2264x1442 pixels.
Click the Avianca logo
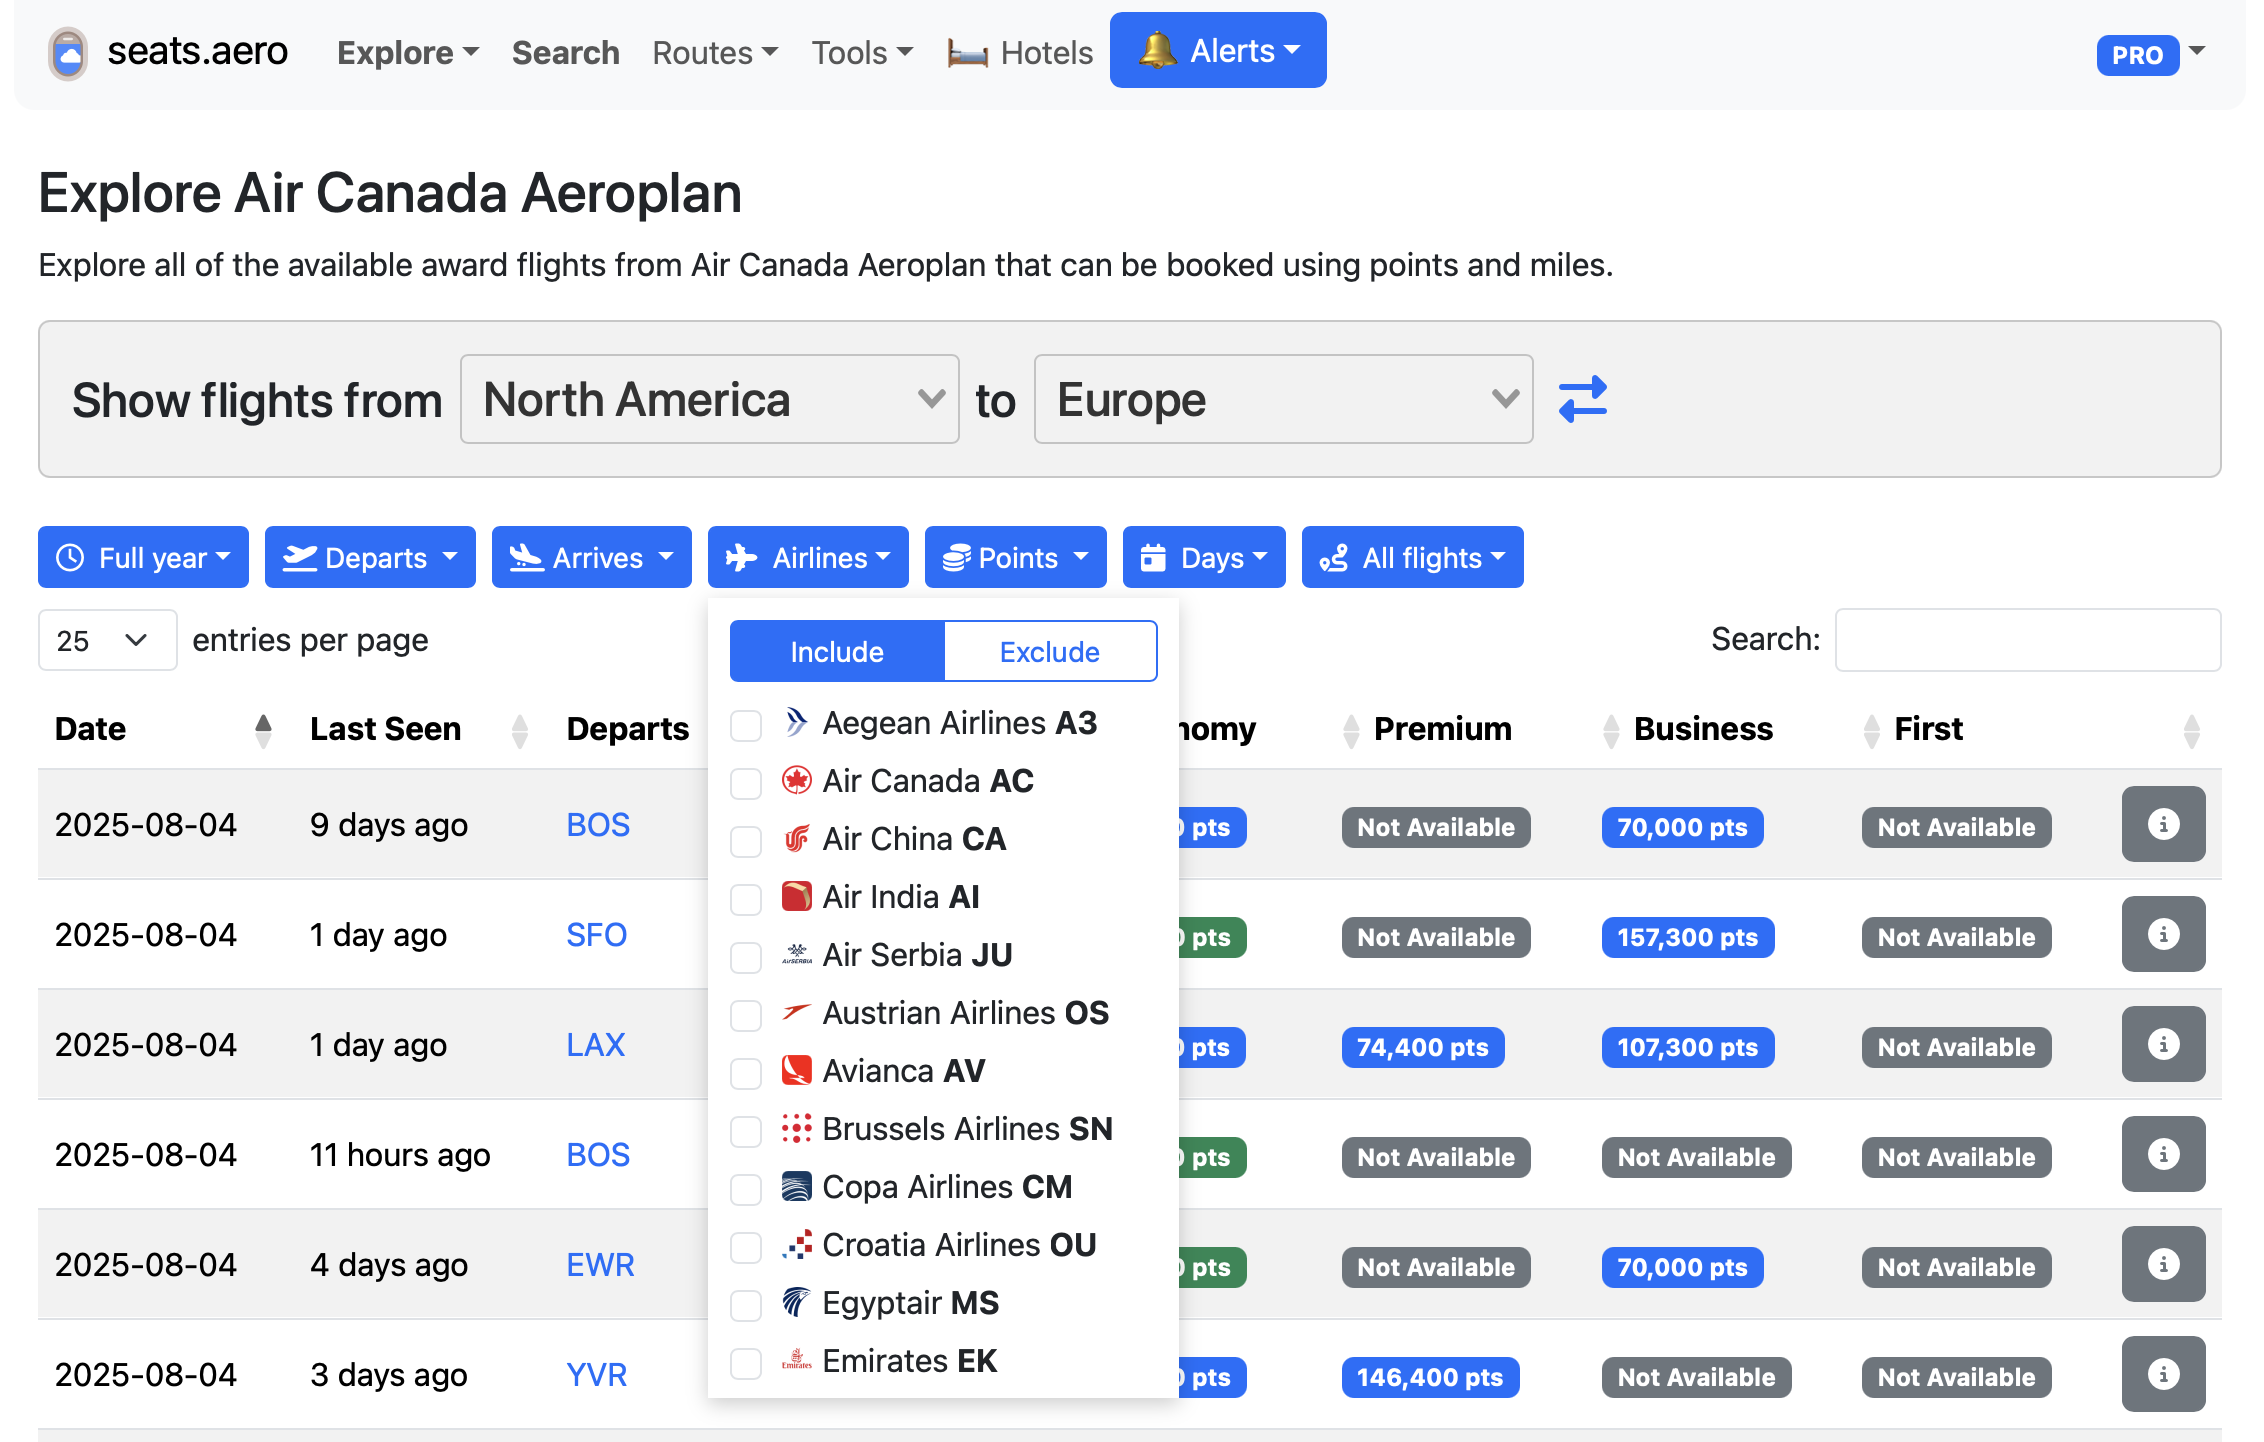pos(796,1070)
